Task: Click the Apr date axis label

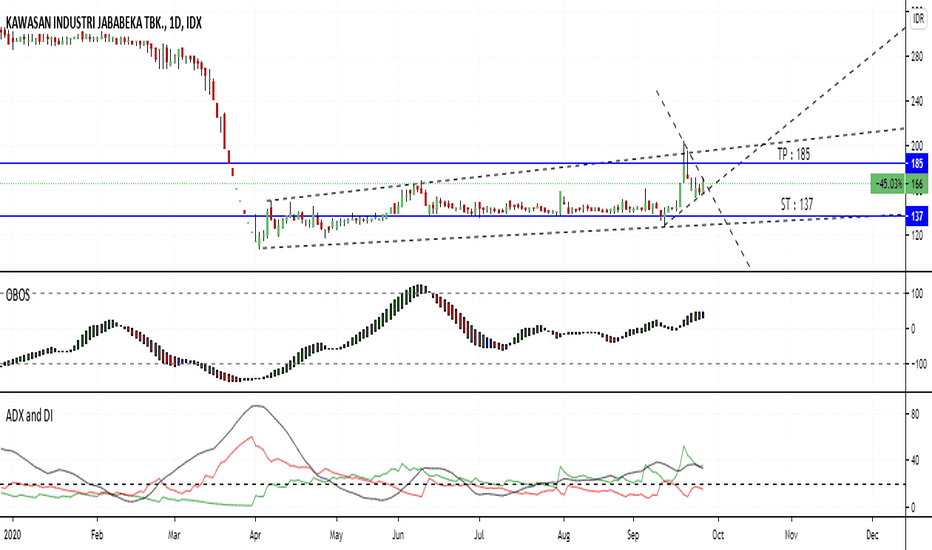Action: tap(255, 535)
